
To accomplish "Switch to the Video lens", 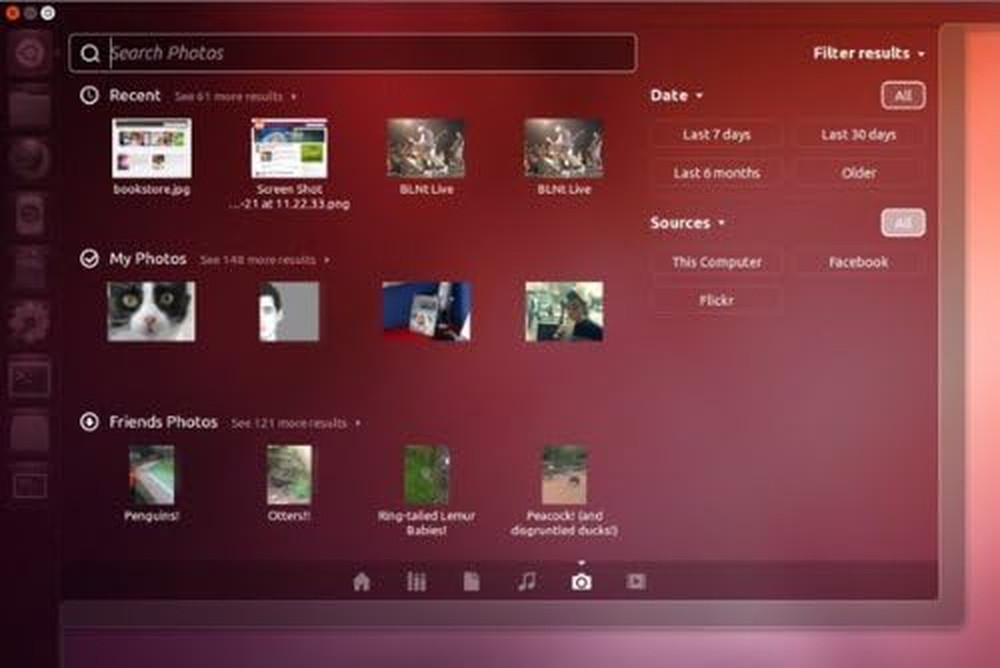I will [x=634, y=580].
